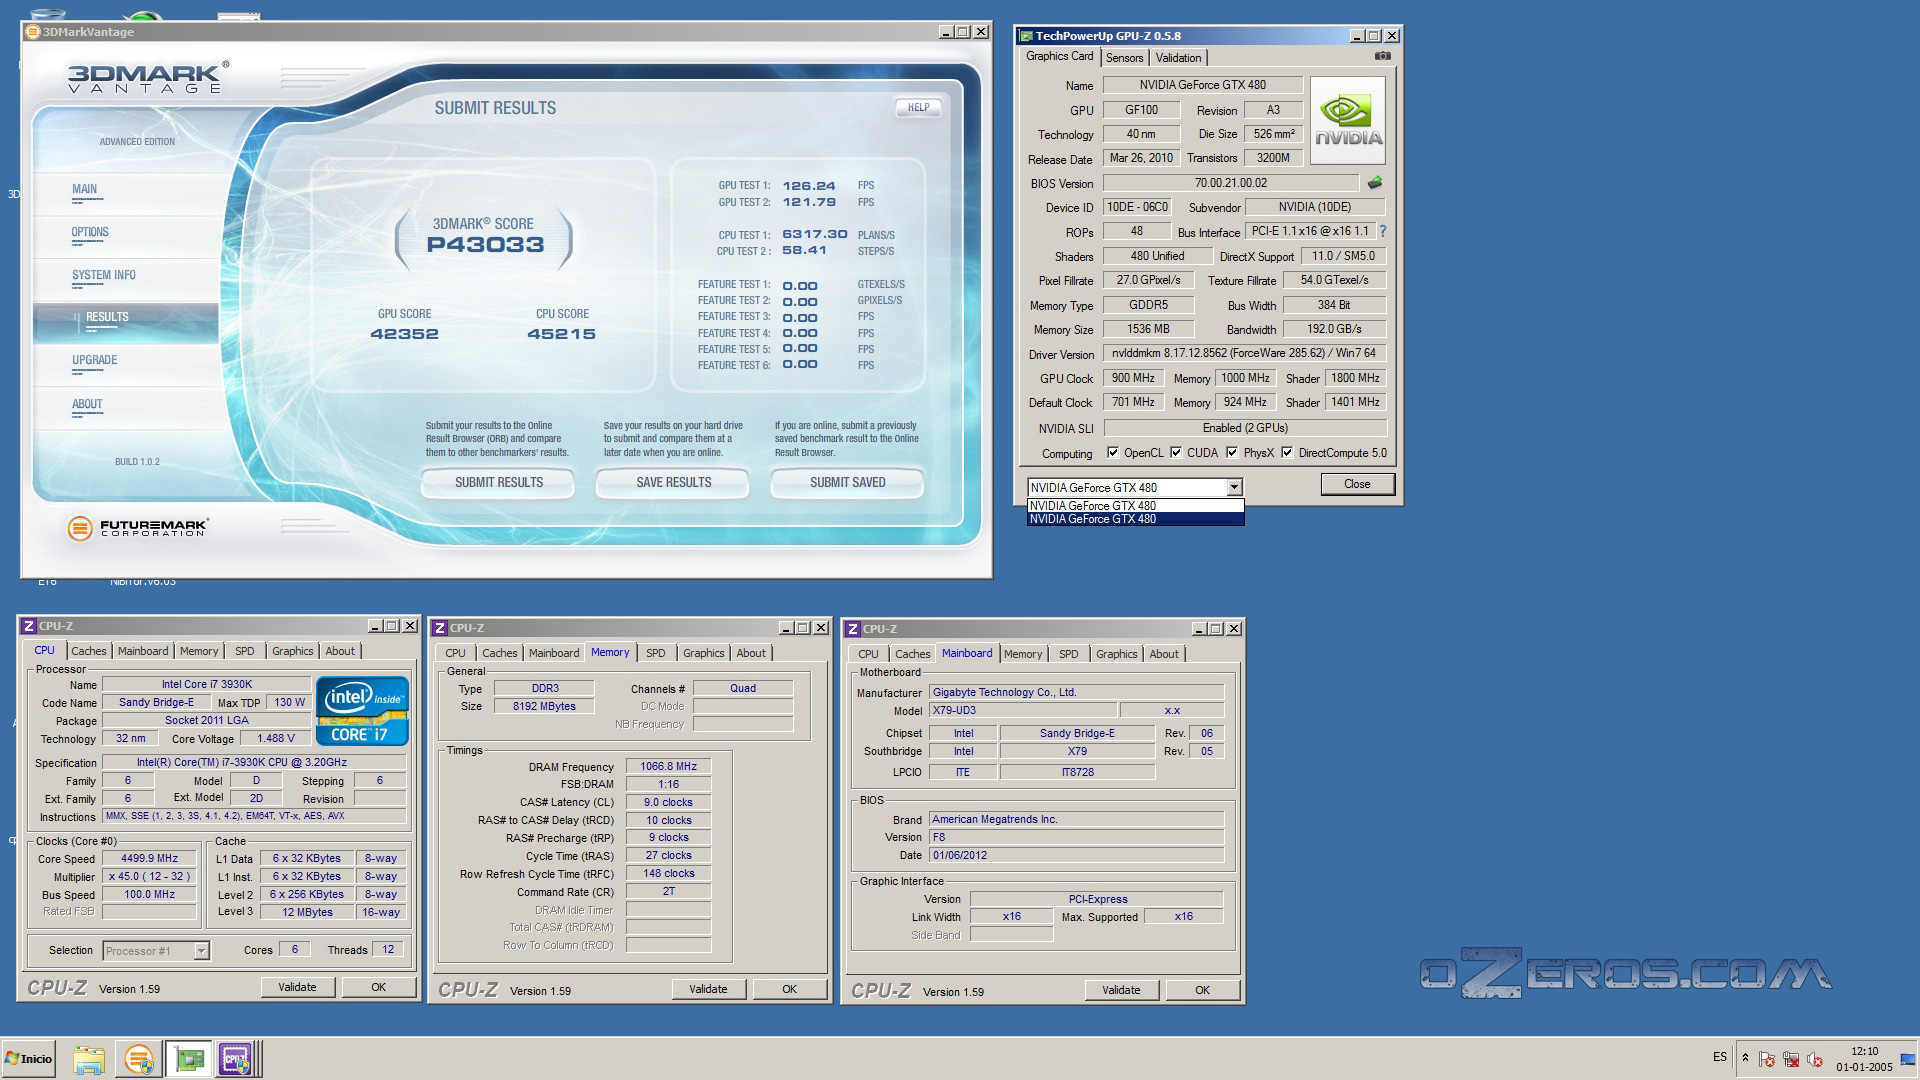This screenshot has width=1920, height=1080.
Task: Click the DRAM Frequency 1066.8 MHz field
Action: 668,767
